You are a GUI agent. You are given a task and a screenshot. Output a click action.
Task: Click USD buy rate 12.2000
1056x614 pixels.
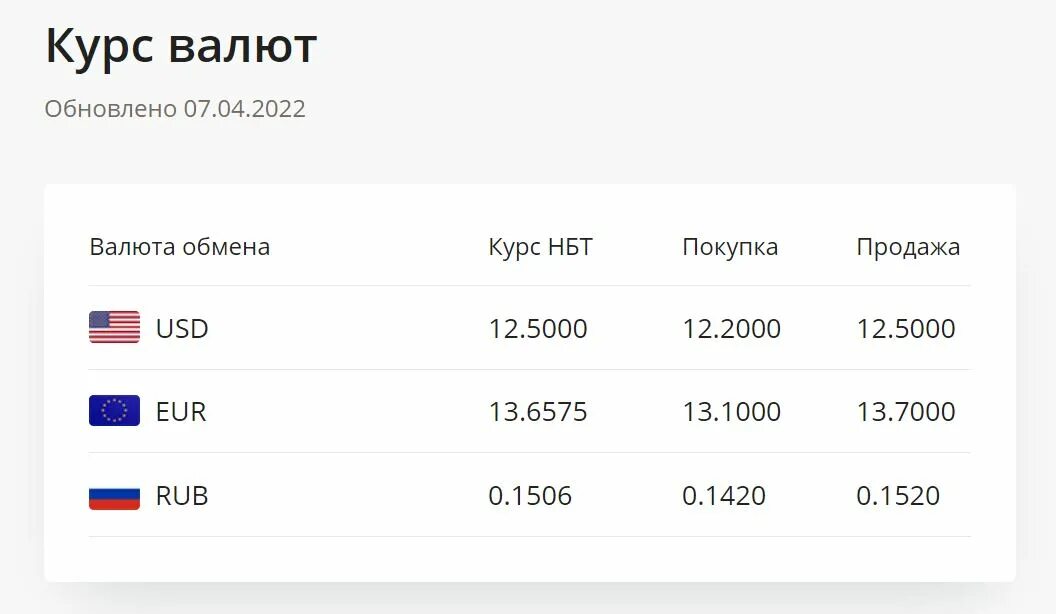tap(731, 328)
